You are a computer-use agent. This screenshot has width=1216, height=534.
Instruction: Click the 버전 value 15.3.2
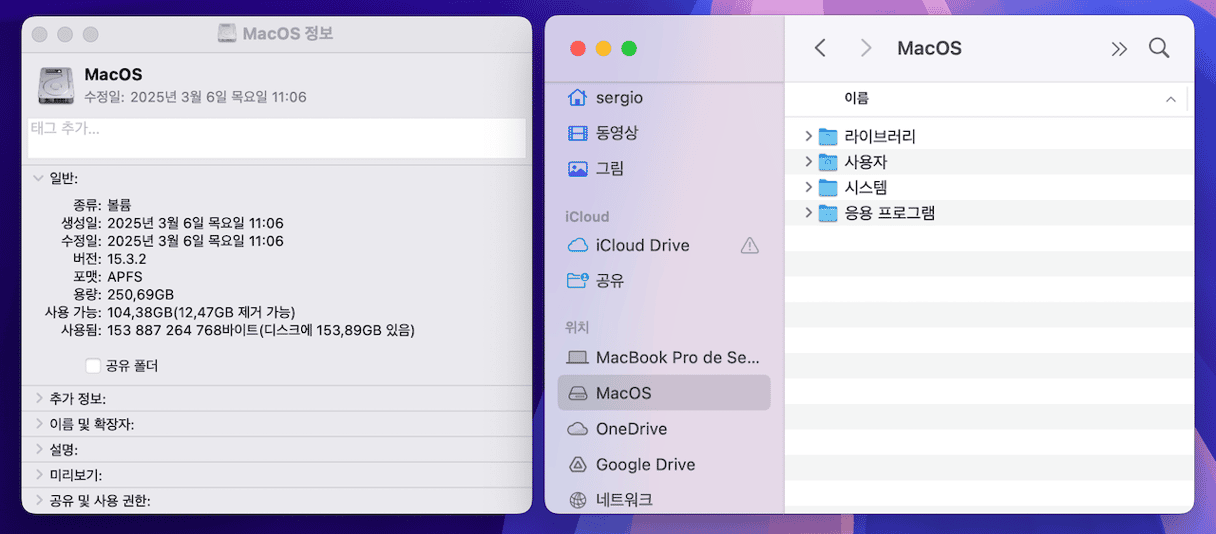(128, 258)
